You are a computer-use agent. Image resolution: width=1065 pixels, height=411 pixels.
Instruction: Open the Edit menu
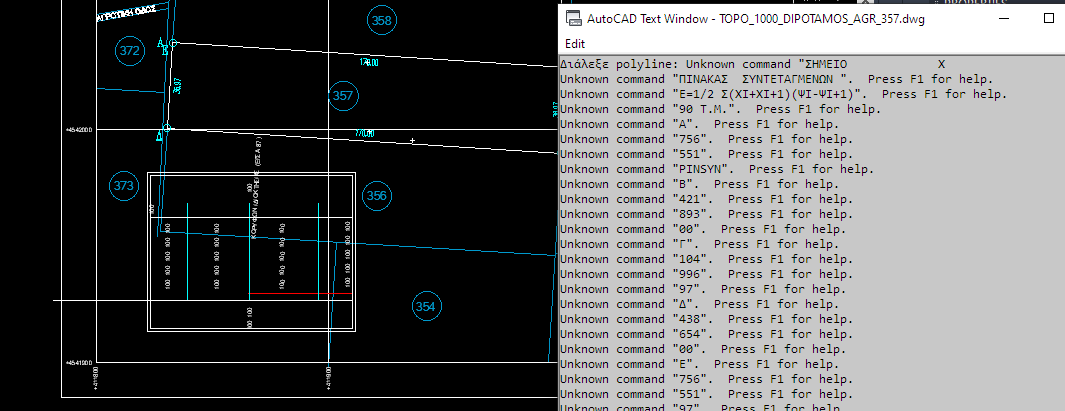[x=575, y=44]
